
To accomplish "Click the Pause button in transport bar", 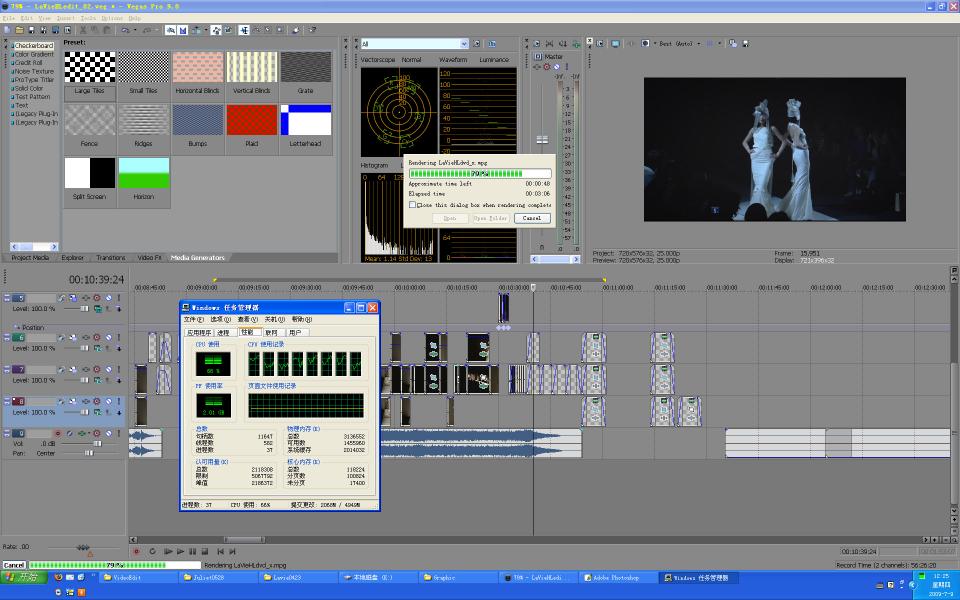I will tap(193, 551).
